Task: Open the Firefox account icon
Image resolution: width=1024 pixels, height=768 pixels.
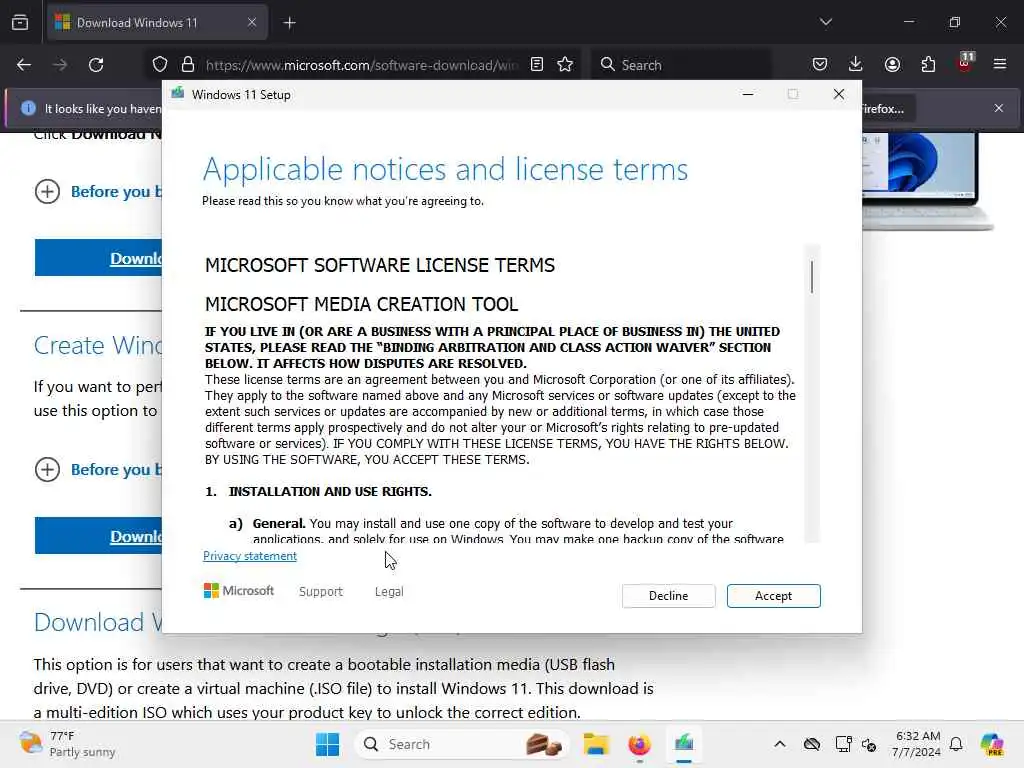Action: coord(892,64)
